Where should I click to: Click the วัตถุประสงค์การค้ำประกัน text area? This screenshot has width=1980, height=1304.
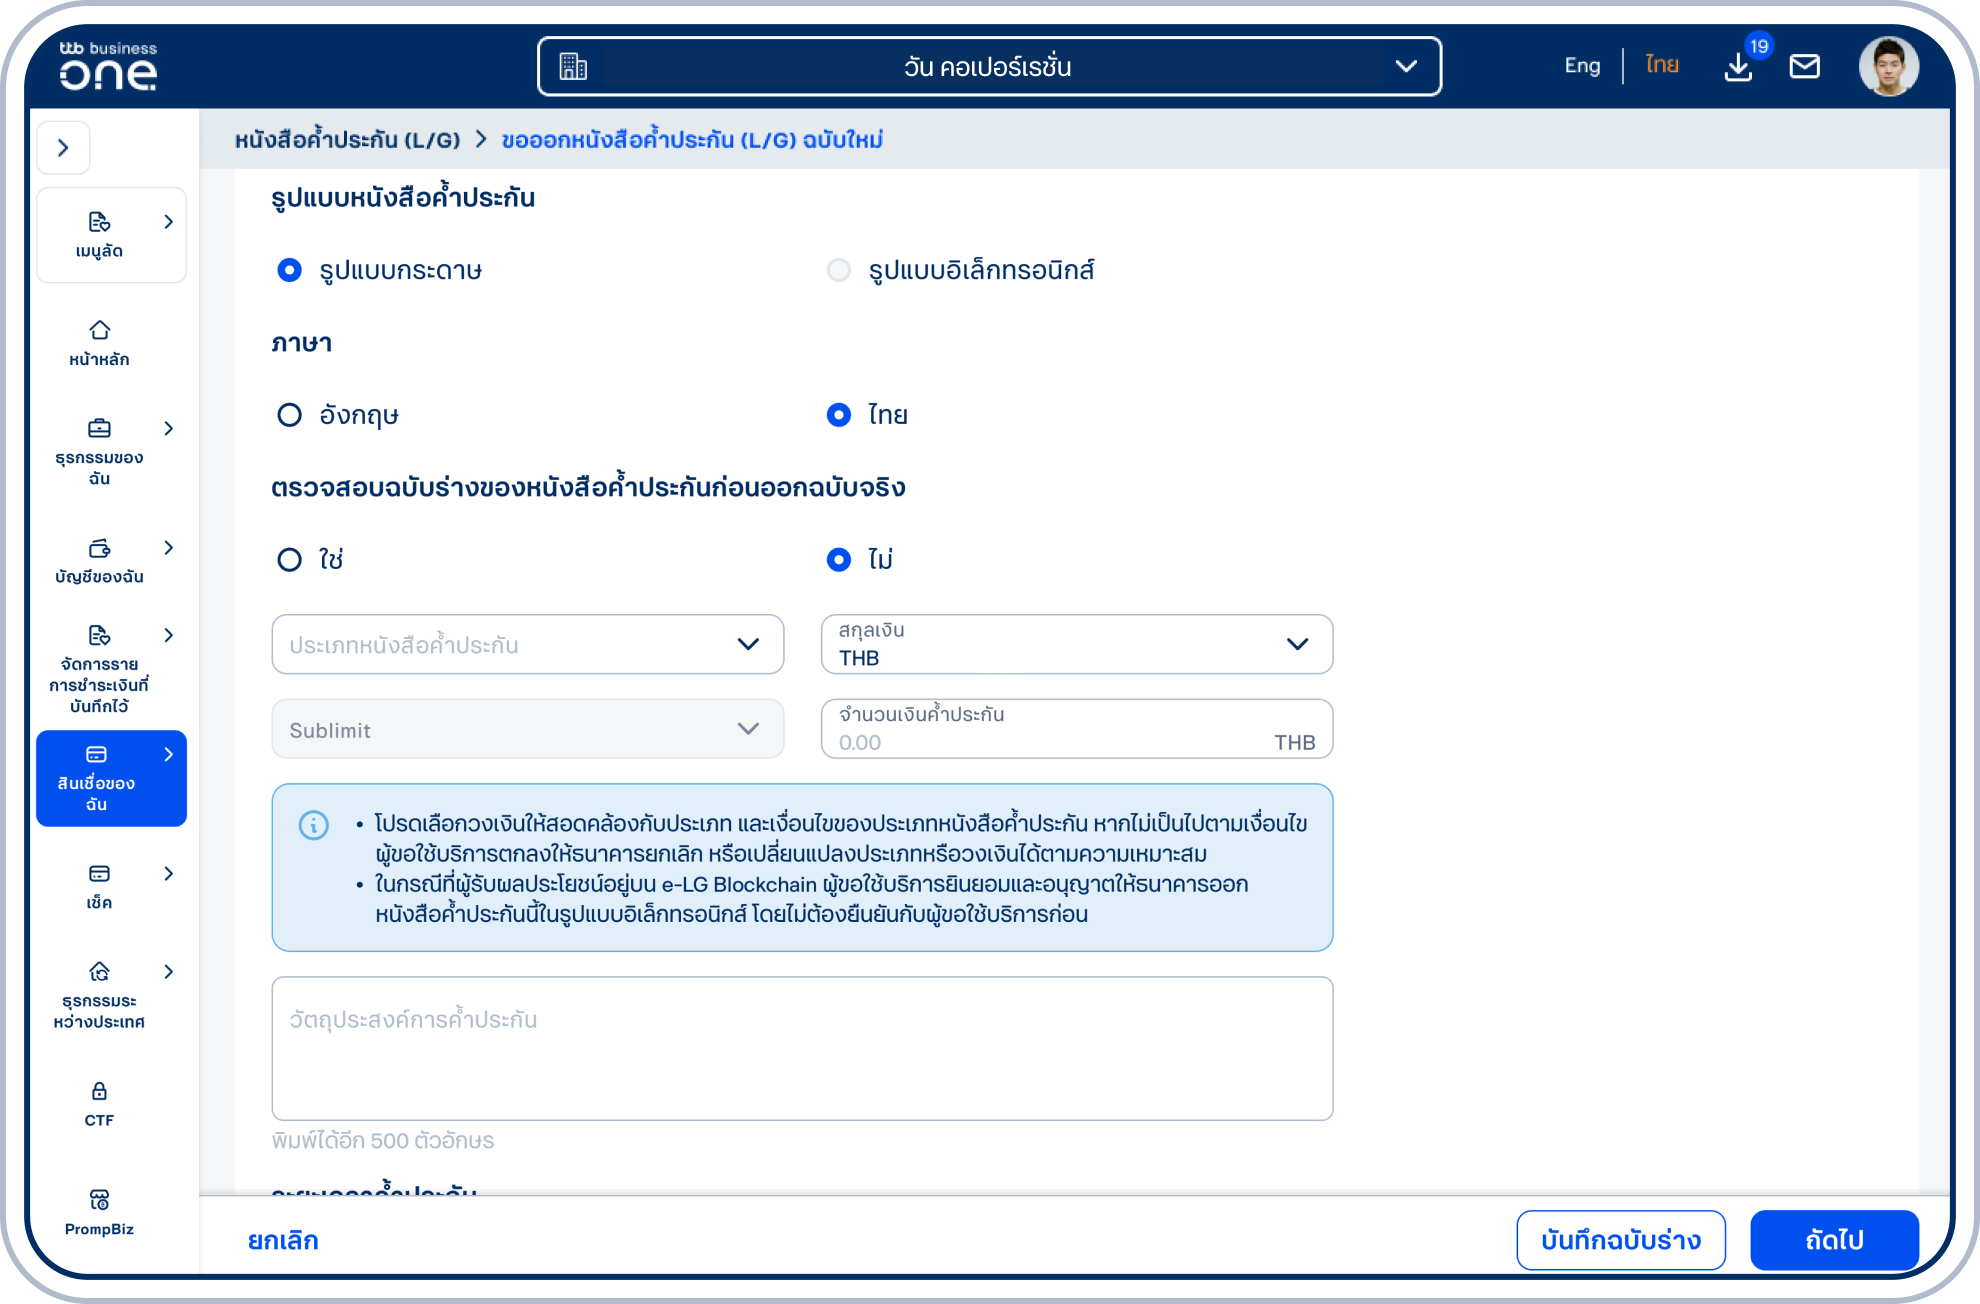802,1048
